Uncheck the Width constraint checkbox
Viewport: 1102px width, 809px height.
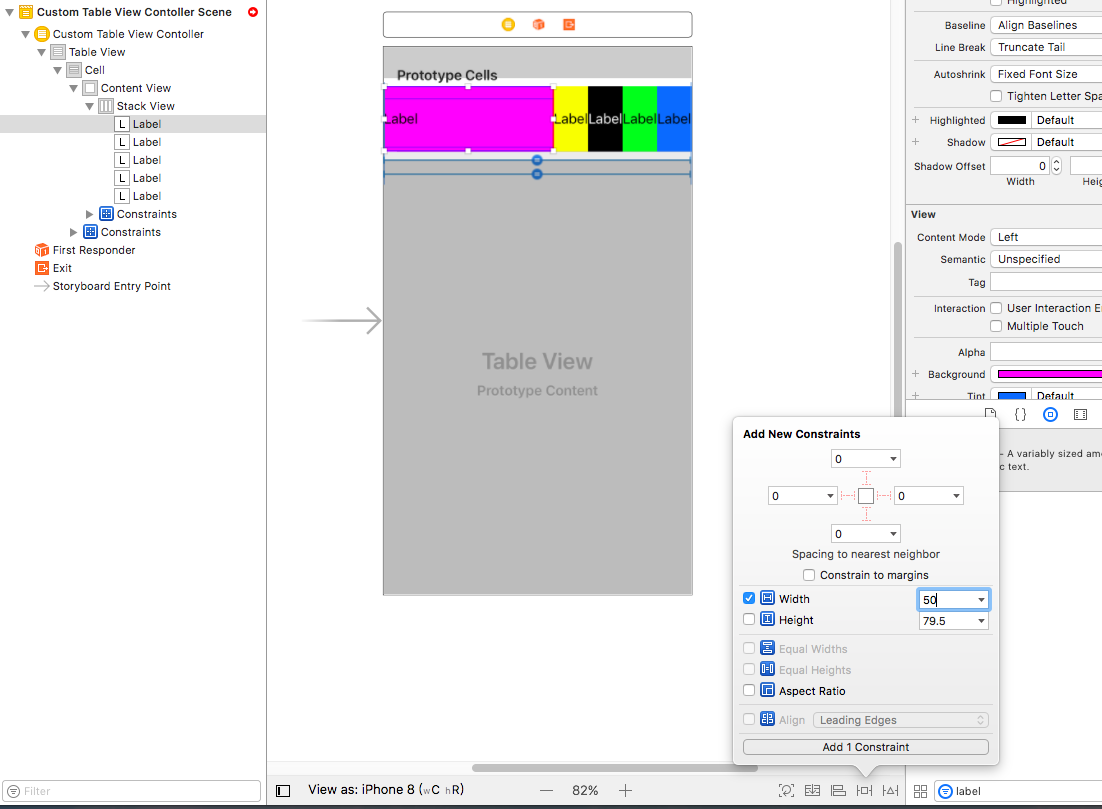(x=749, y=598)
